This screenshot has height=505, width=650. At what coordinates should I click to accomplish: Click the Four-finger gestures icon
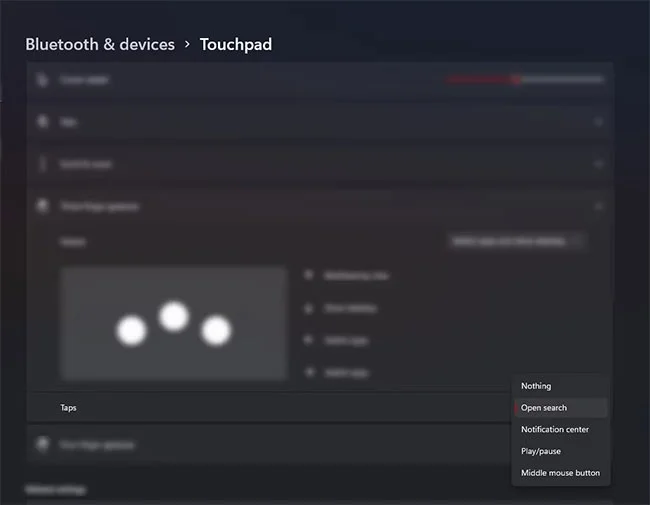point(42,444)
